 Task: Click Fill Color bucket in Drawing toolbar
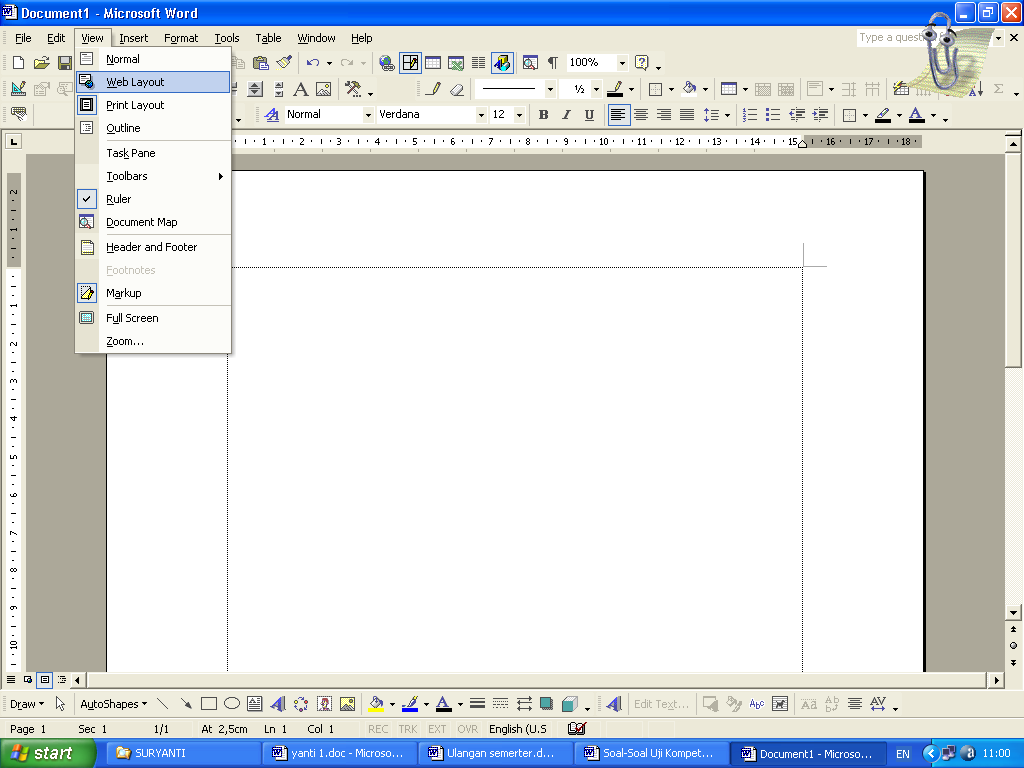pos(376,704)
